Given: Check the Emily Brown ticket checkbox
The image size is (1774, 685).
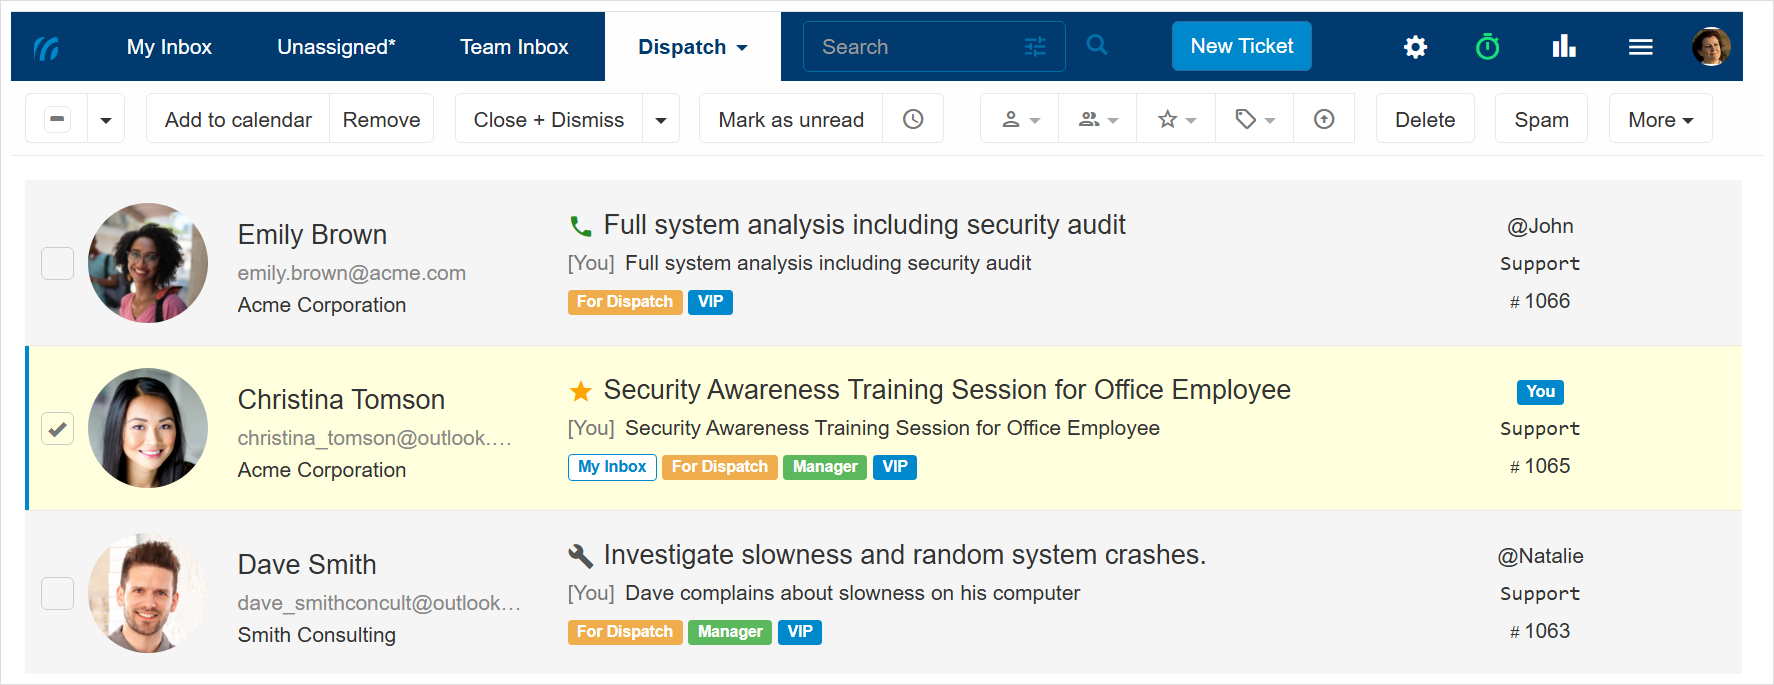Looking at the screenshot, I should tap(57, 264).
